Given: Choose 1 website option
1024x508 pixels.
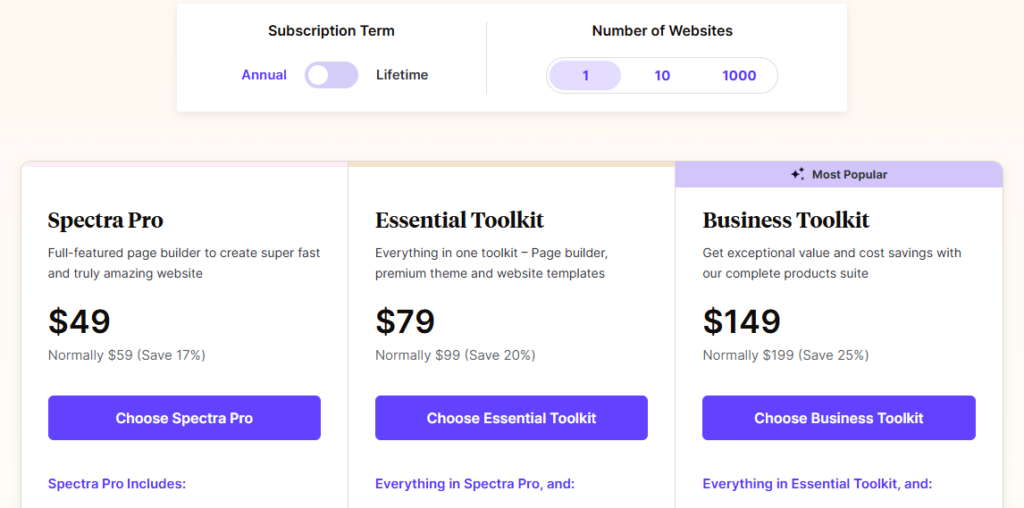Looking at the screenshot, I should coord(585,76).
